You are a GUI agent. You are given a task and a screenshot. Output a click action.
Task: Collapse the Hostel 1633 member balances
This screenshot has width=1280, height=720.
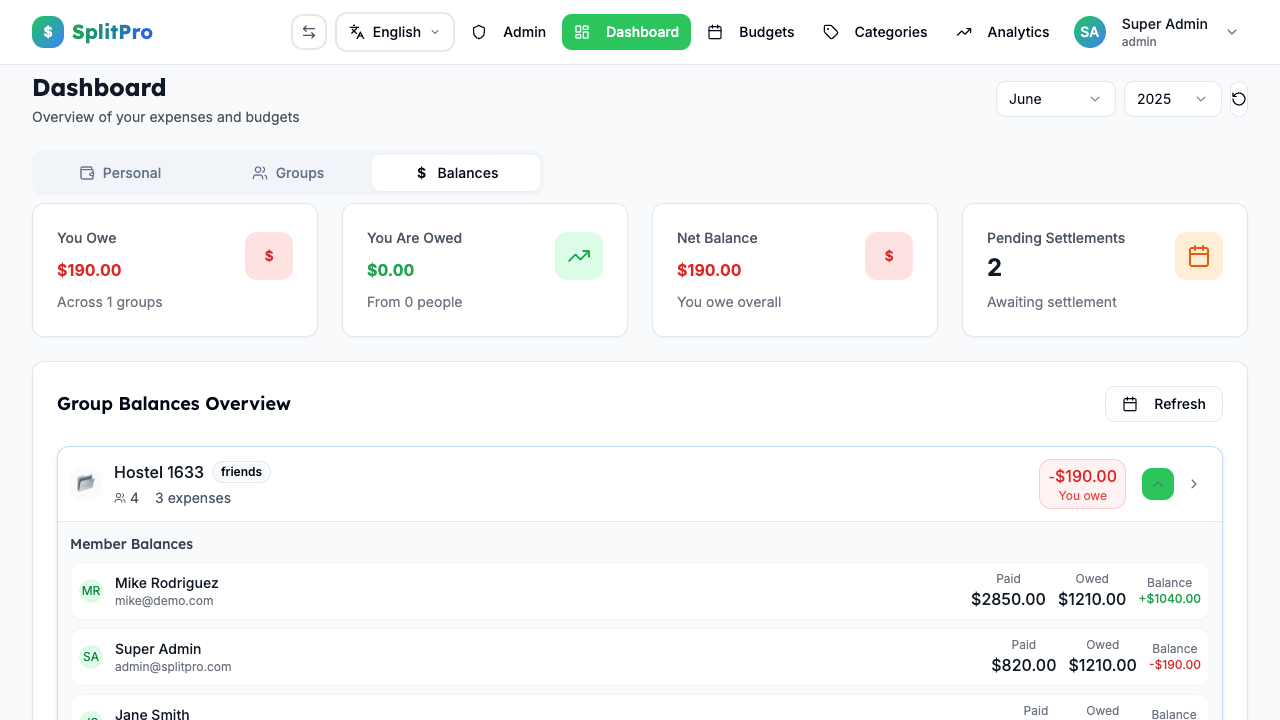point(1157,483)
